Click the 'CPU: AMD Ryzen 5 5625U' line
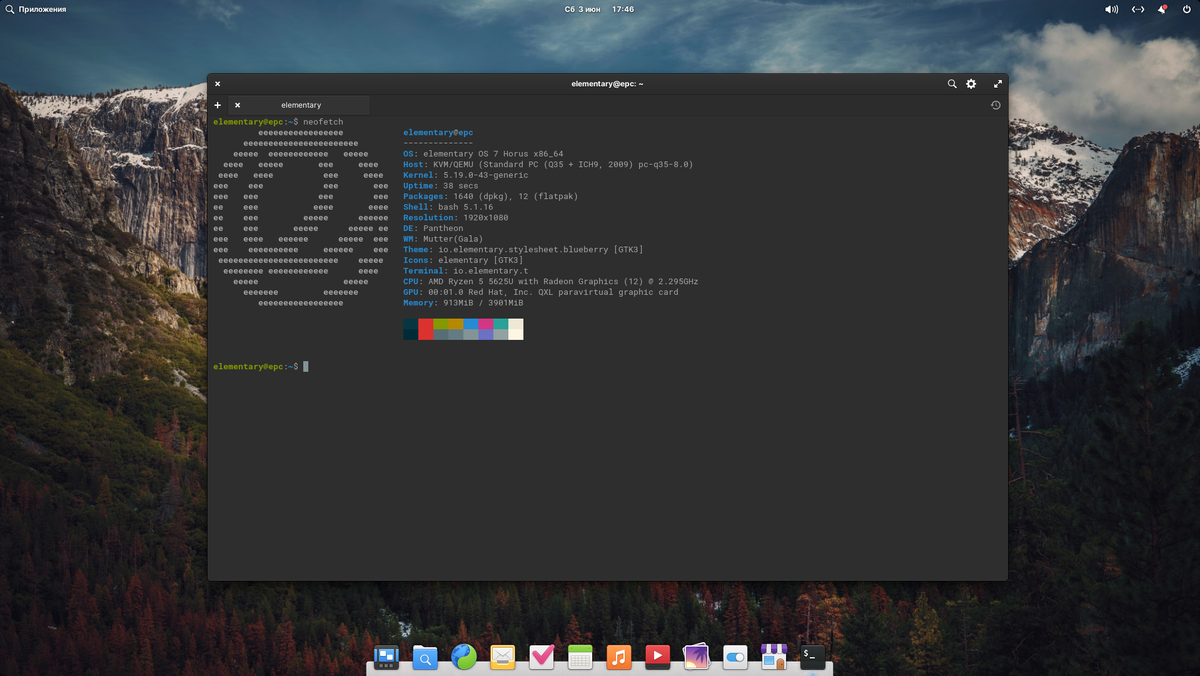Image resolution: width=1200 pixels, height=676 pixels. 551,282
